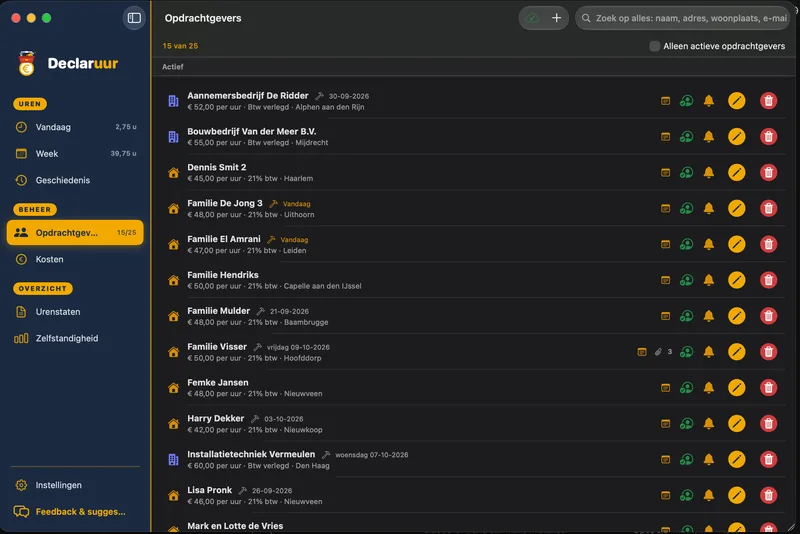Edit Aannemersbedrijf De Ridder with pencil icon
Image resolution: width=800 pixels, height=534 pixels.
736,101
